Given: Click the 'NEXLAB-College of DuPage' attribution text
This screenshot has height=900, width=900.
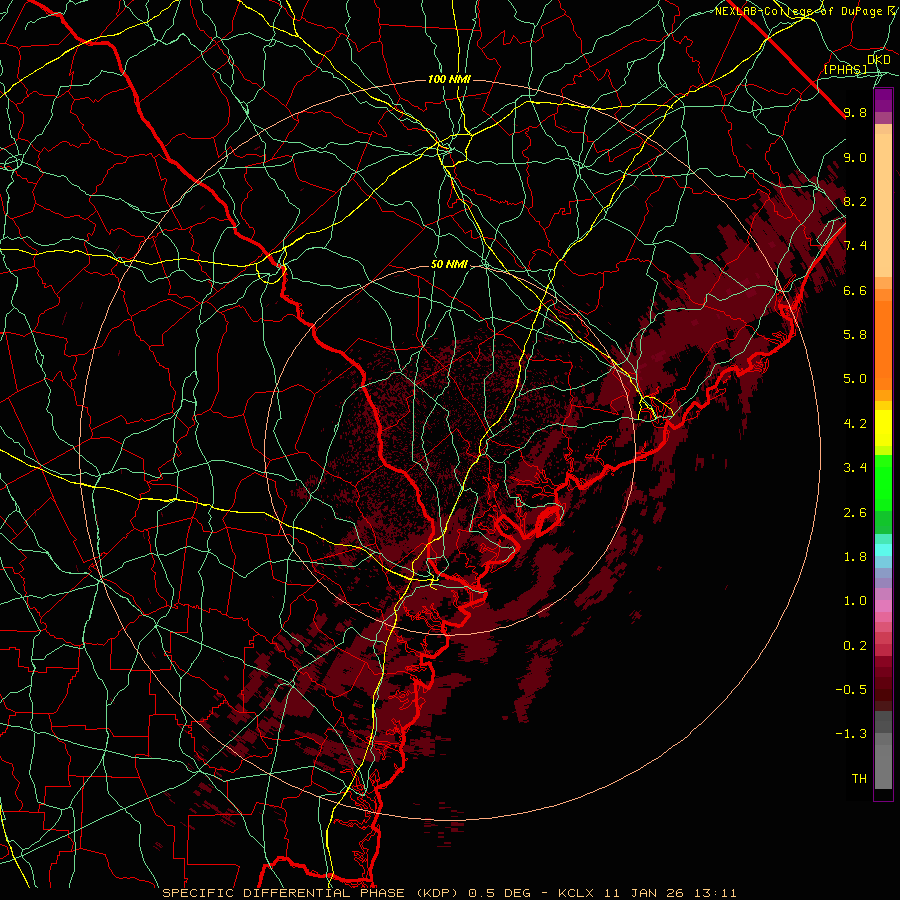Looking at the screenshot, I should tap(798, 11).
